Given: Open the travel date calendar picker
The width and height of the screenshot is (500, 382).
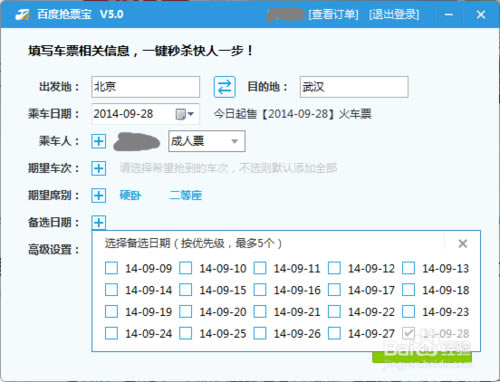Looking at the screenshot, I should tap(184, 114).
